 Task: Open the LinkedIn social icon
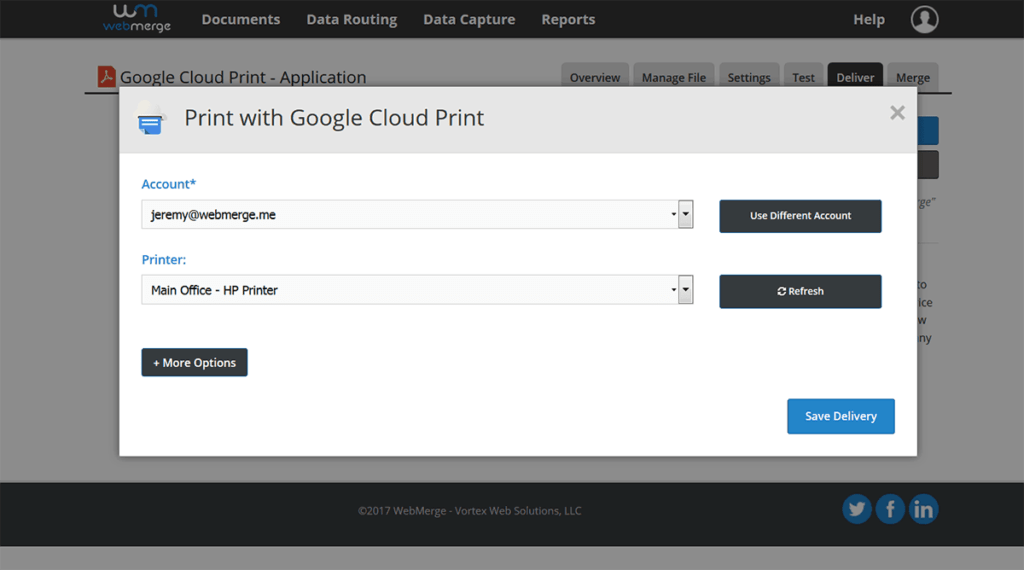click(x=923, y=509)
